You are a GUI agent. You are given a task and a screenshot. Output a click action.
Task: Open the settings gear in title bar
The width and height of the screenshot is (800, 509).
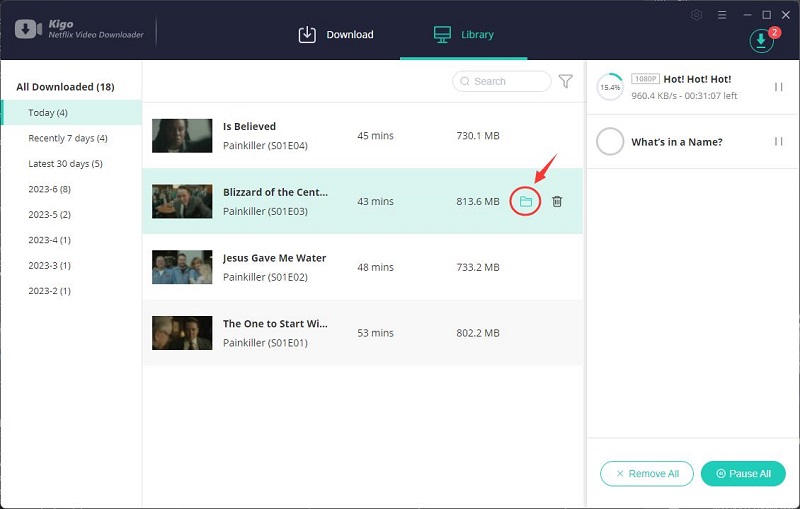[696, 15]
